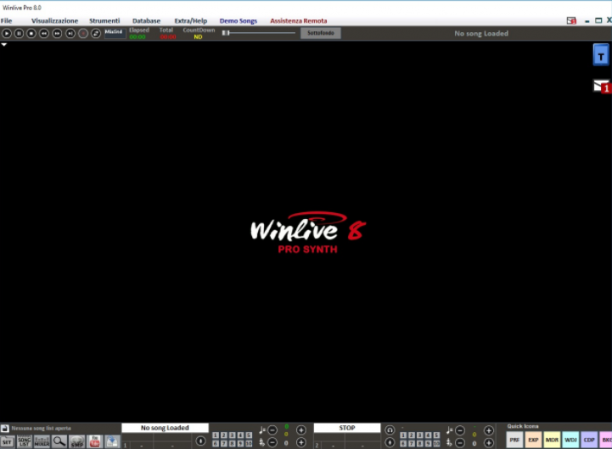Viewport: 612px width, 449px height.
Task: Click the song list file icon
Action: (x=5, y=428)
